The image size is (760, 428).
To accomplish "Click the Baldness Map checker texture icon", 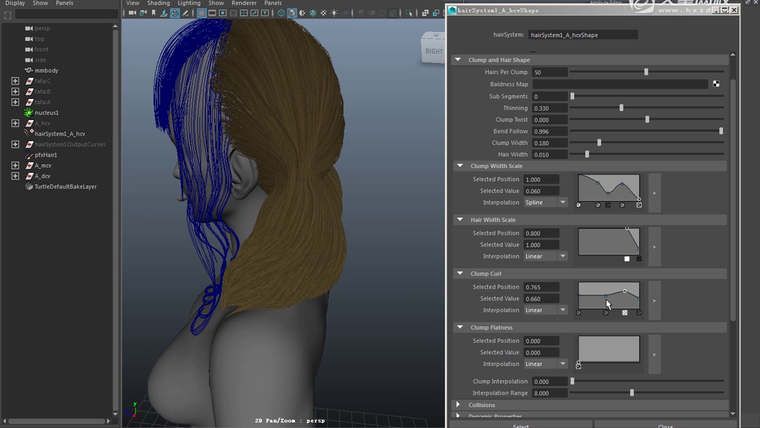I will [x=716, y=84].
